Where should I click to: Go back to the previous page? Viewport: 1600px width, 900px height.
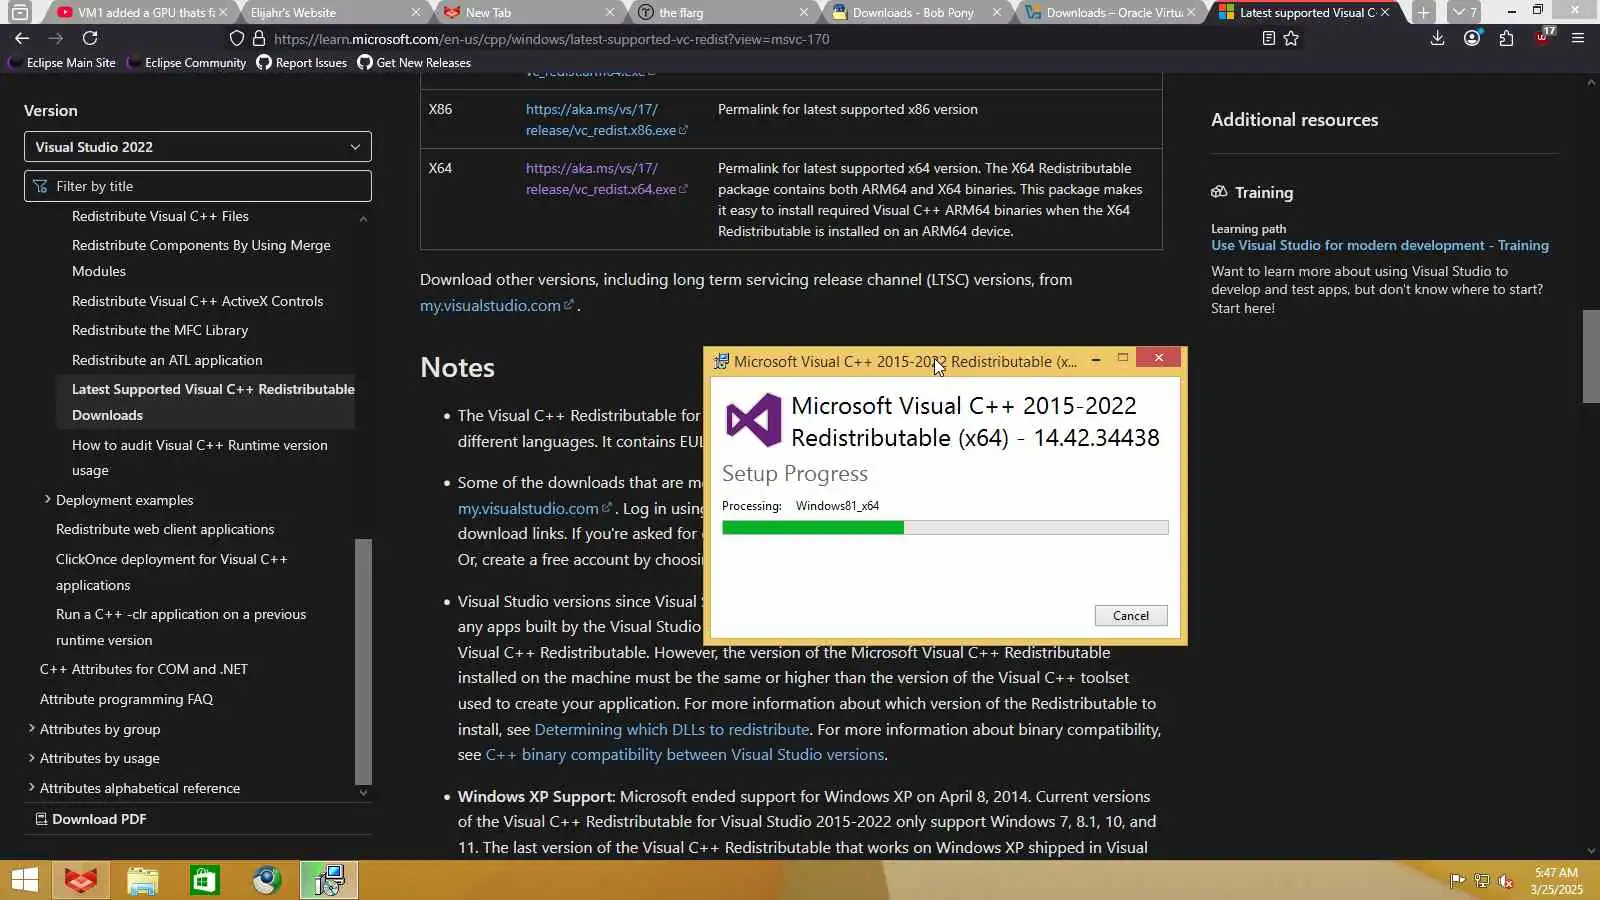[22, 38]
